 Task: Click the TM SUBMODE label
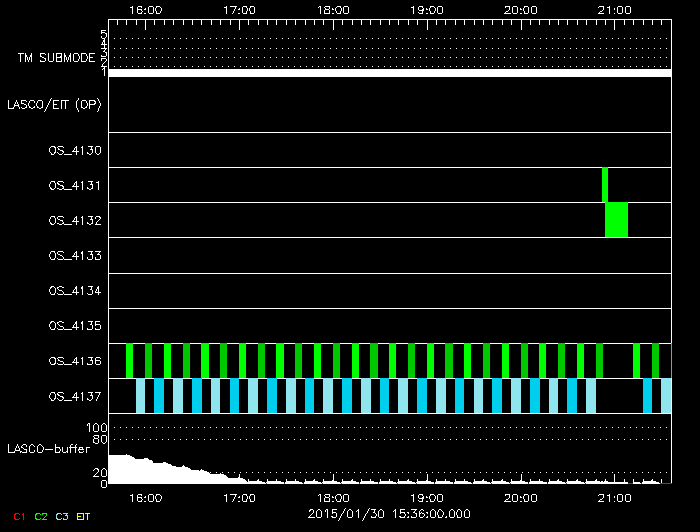[56, 57]
